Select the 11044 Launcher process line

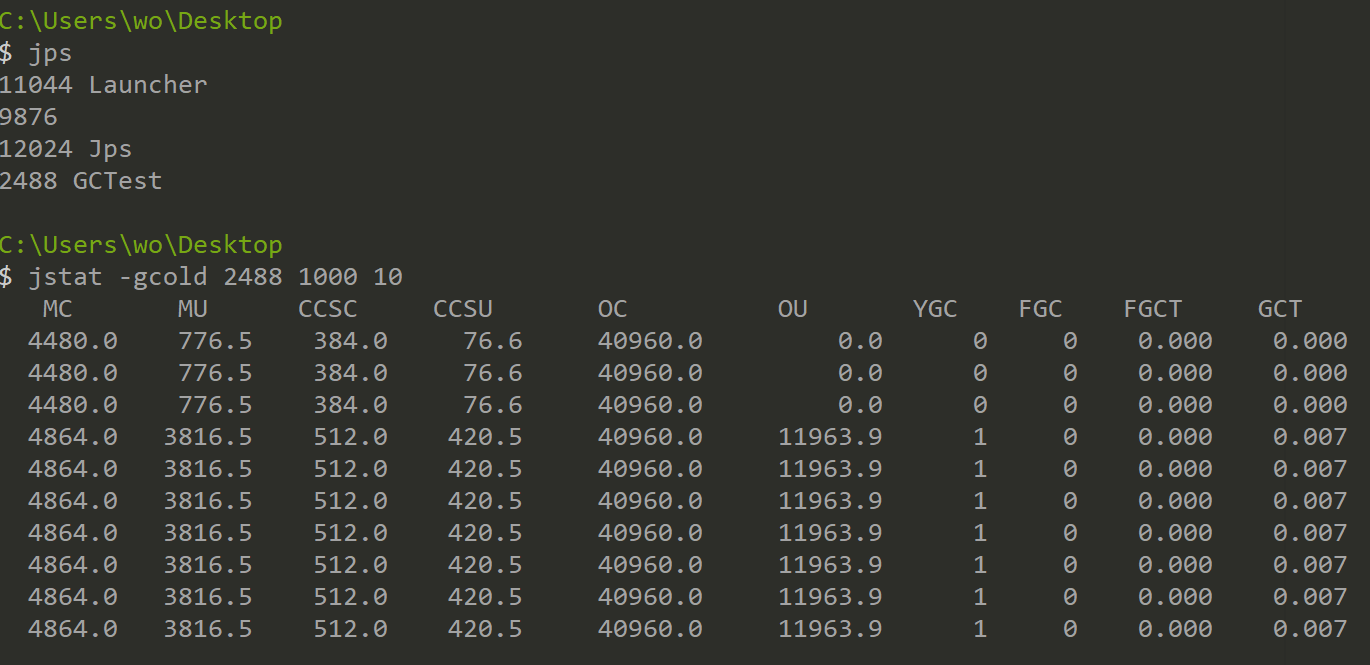point(103,85)
